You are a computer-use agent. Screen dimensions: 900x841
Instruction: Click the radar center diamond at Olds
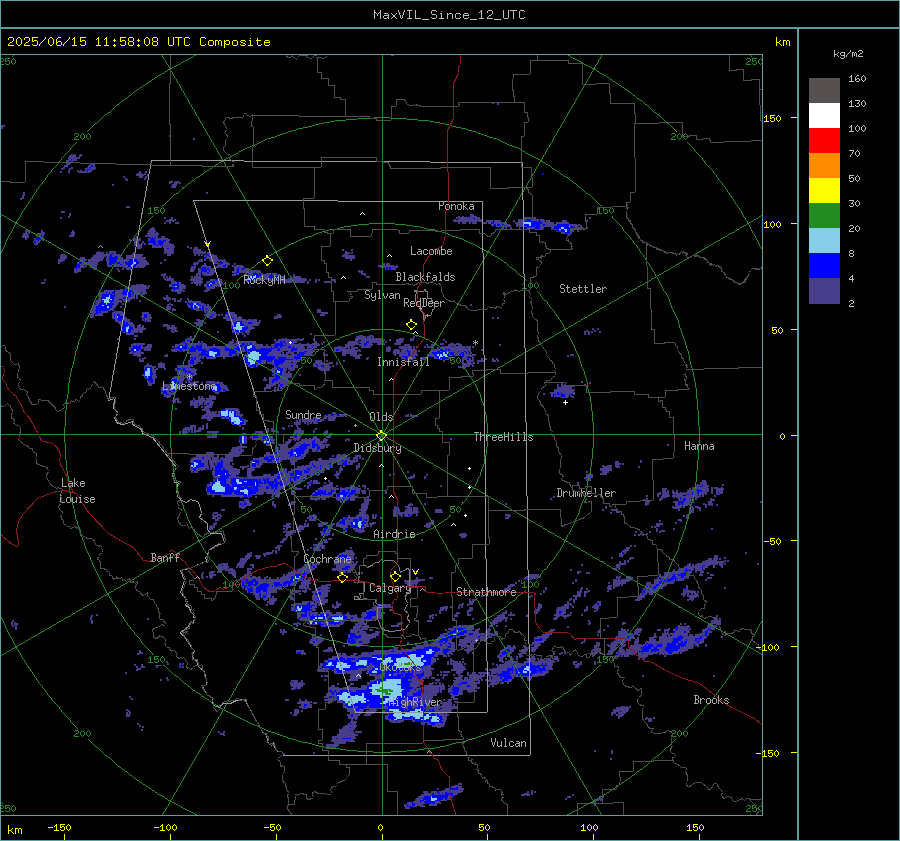click(x=382, y=436)
